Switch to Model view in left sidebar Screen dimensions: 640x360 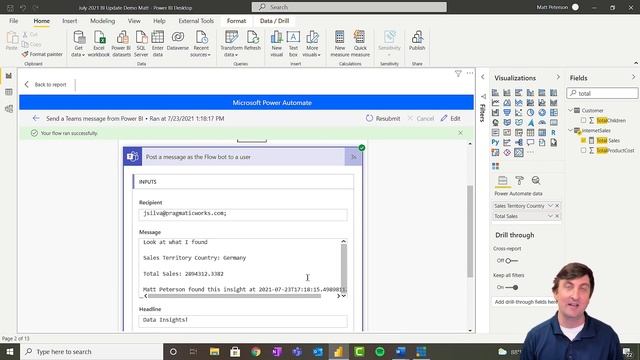pos(9,109)
